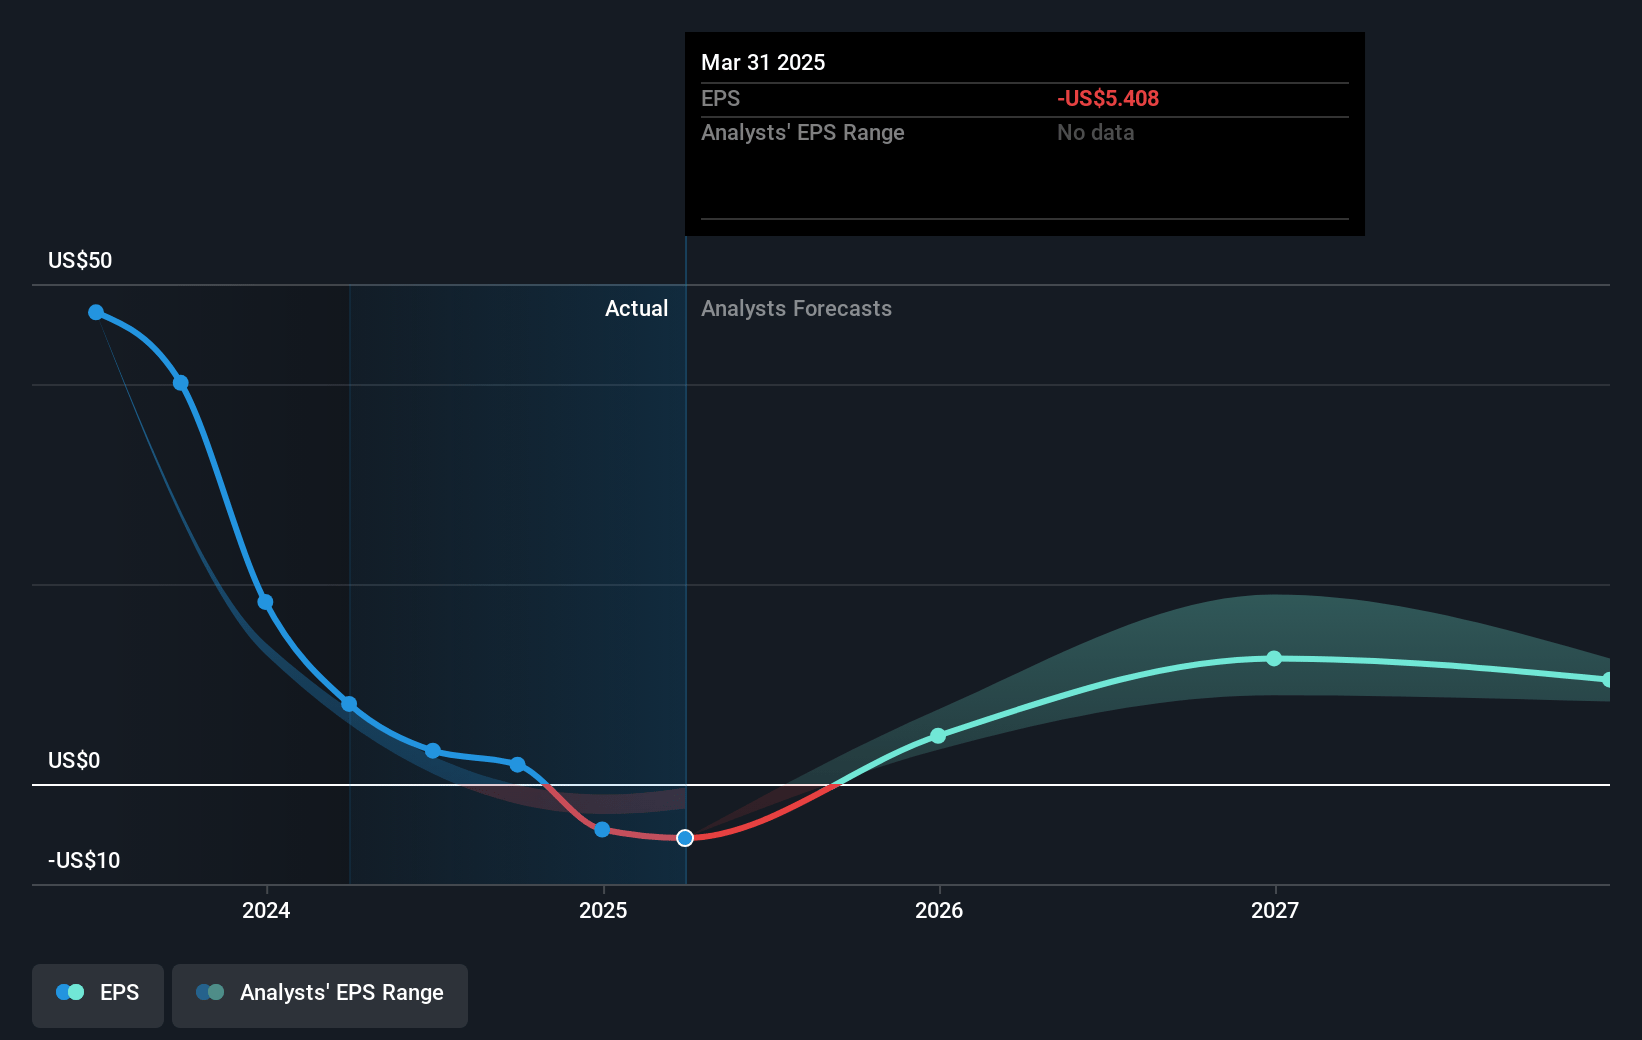
Task: Click the 'No data' value in tooltip
Action: (x=1096, y=132)
